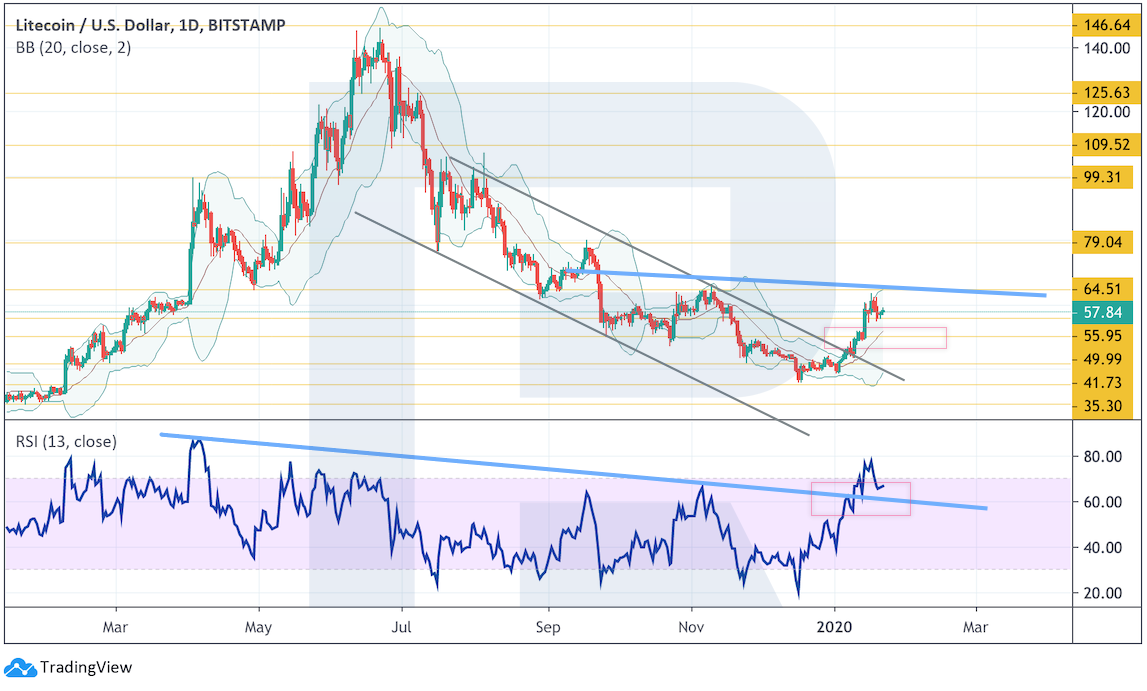Open the TradingView wordmark link
Image resolution: width=1147 pixels, height=691 pixels.
pos(86,668)
